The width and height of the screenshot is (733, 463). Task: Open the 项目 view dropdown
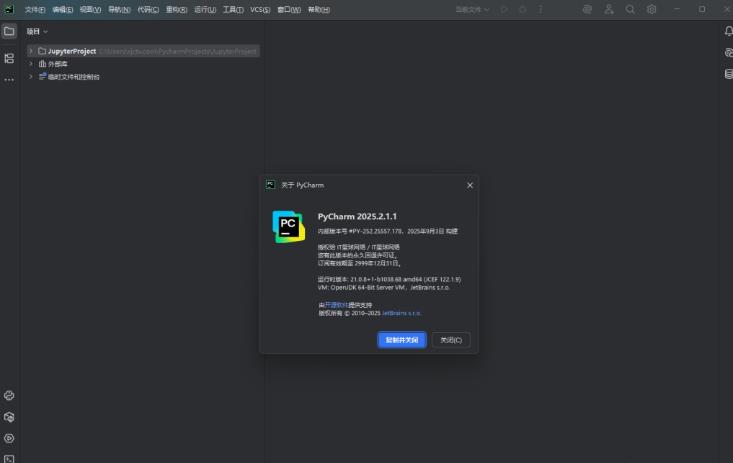37,31
